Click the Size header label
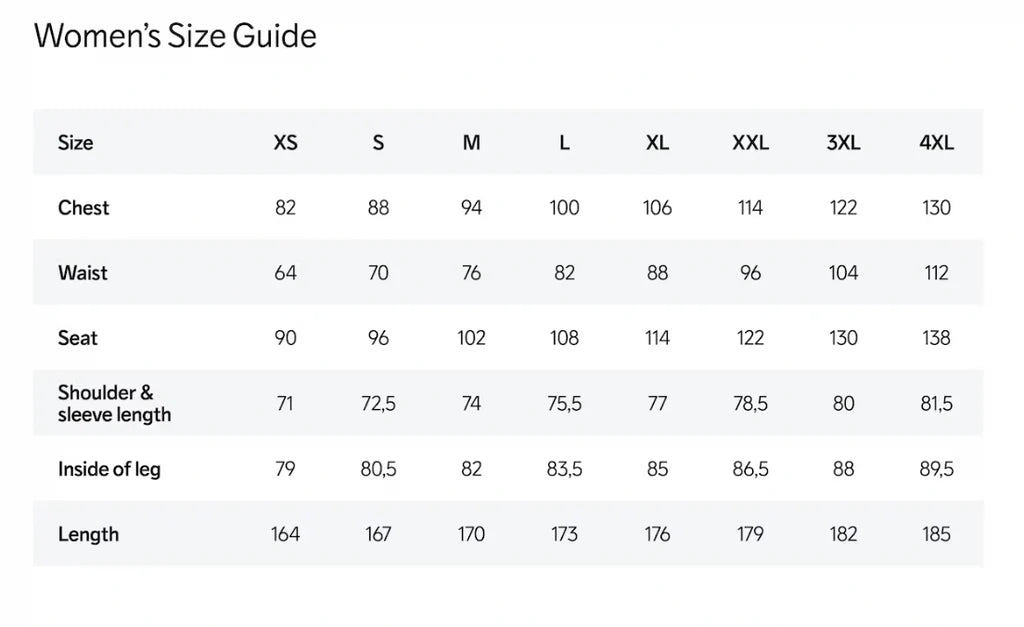 (x=75, y=143)
